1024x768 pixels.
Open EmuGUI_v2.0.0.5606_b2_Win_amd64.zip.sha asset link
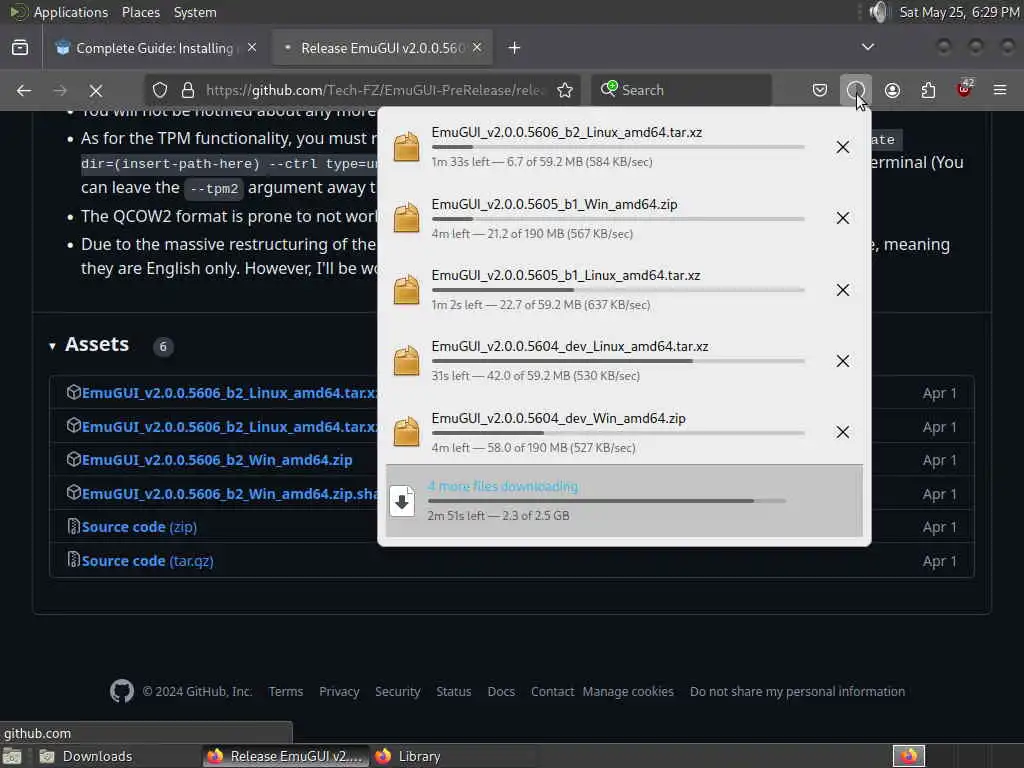[229, 494]
